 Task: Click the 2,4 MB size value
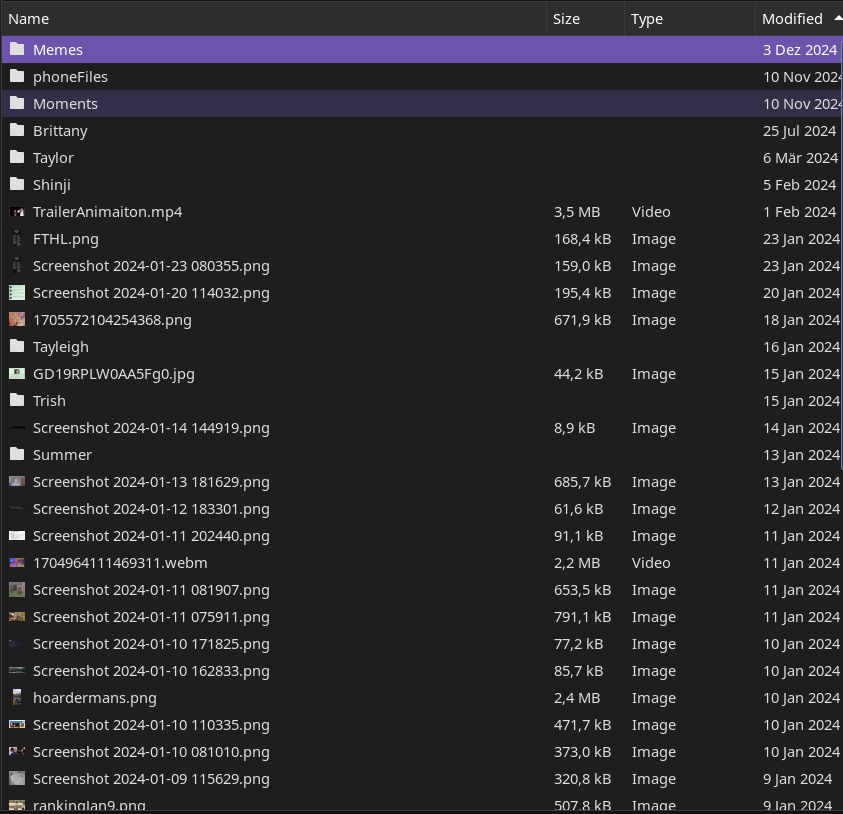point(577,698)
